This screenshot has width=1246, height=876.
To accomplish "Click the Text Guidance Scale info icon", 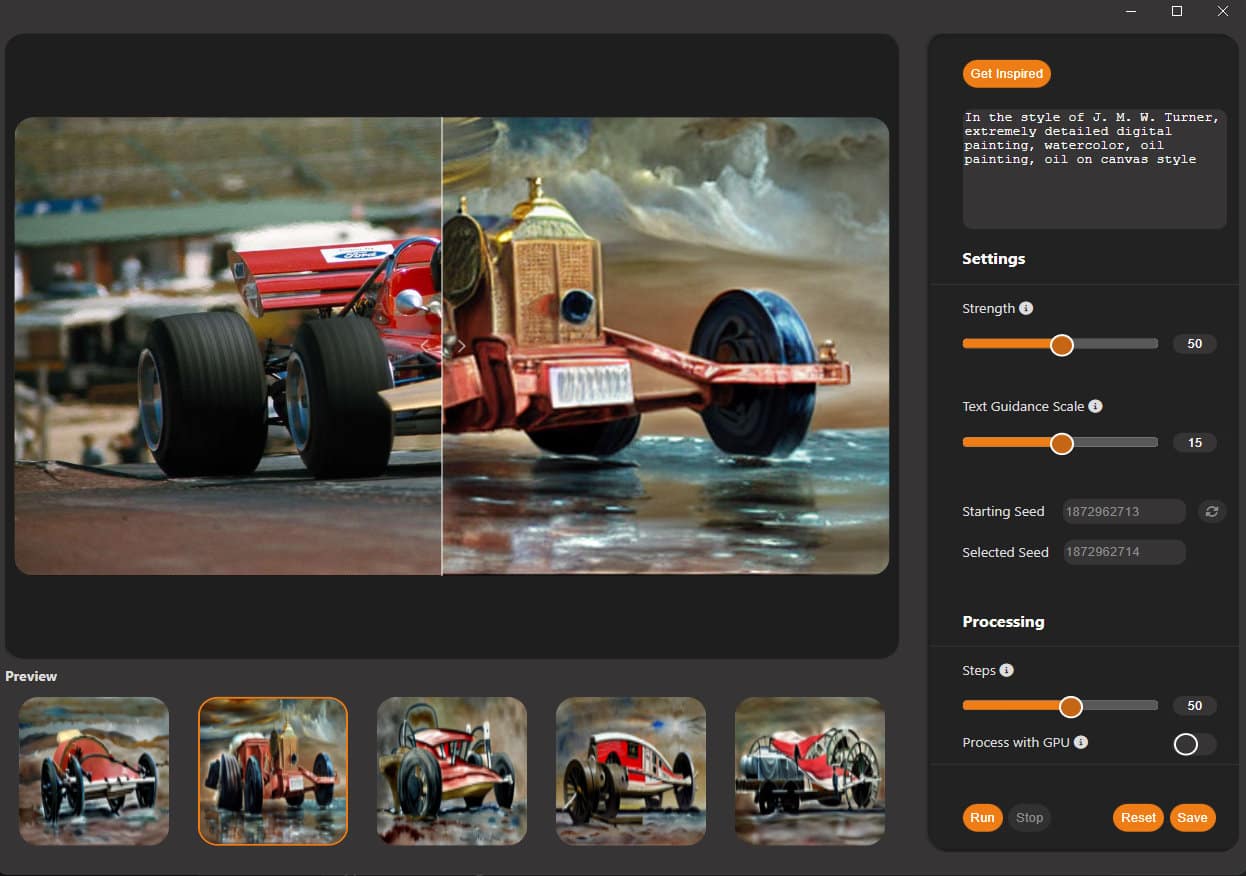I will [x=1094, y=406].
